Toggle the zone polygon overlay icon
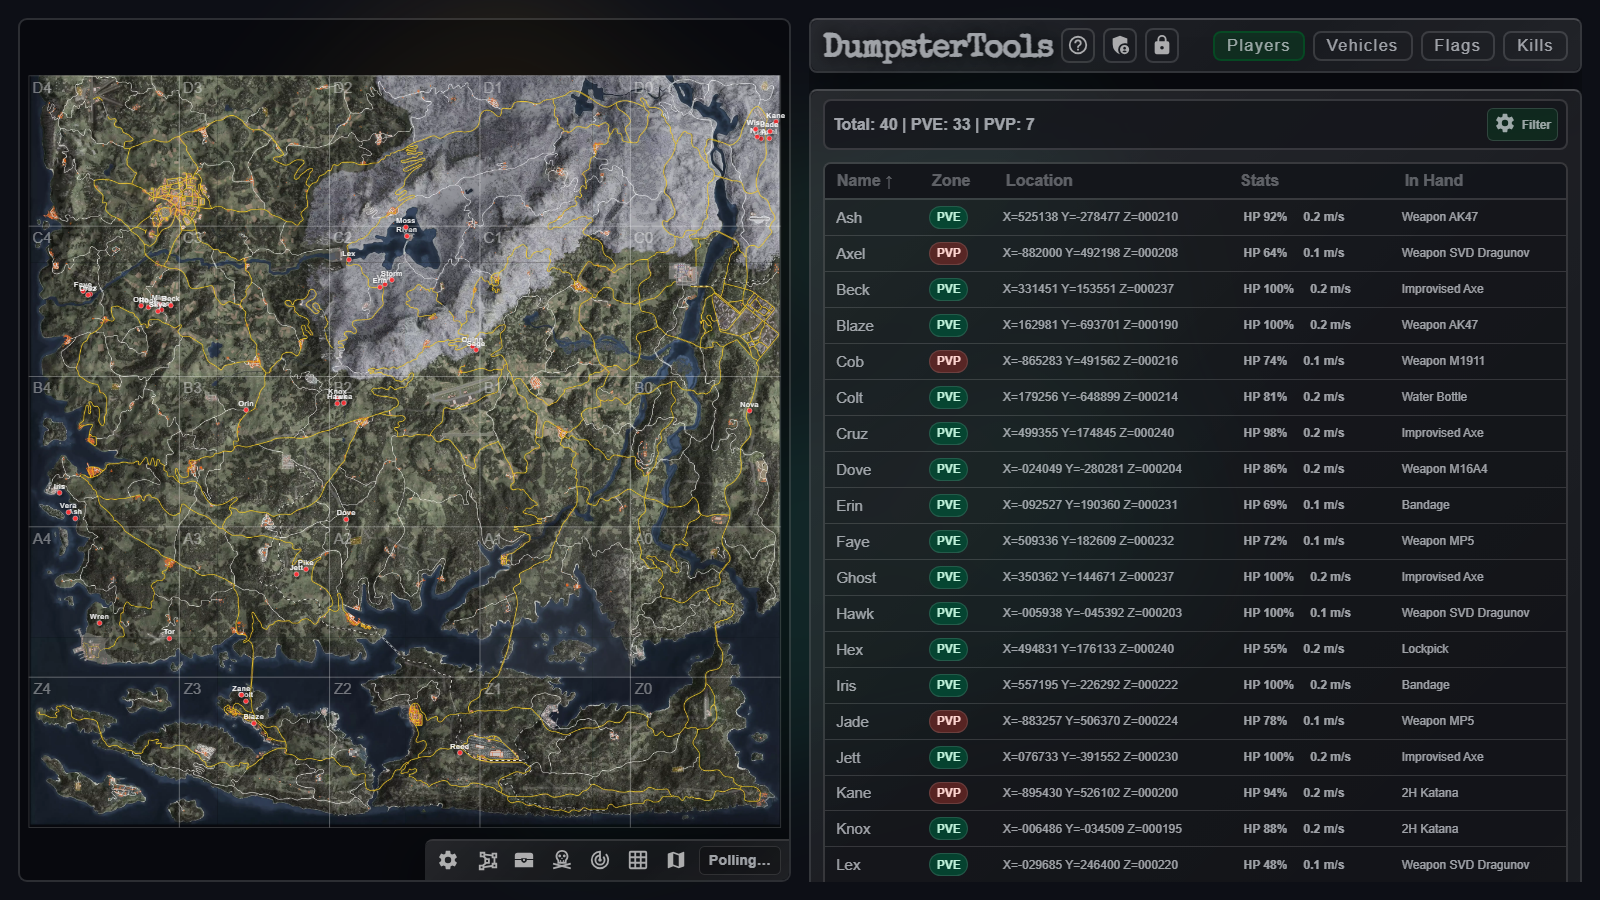The width and height of the screenshot is (1600, 900). click(x=487, y=860)
